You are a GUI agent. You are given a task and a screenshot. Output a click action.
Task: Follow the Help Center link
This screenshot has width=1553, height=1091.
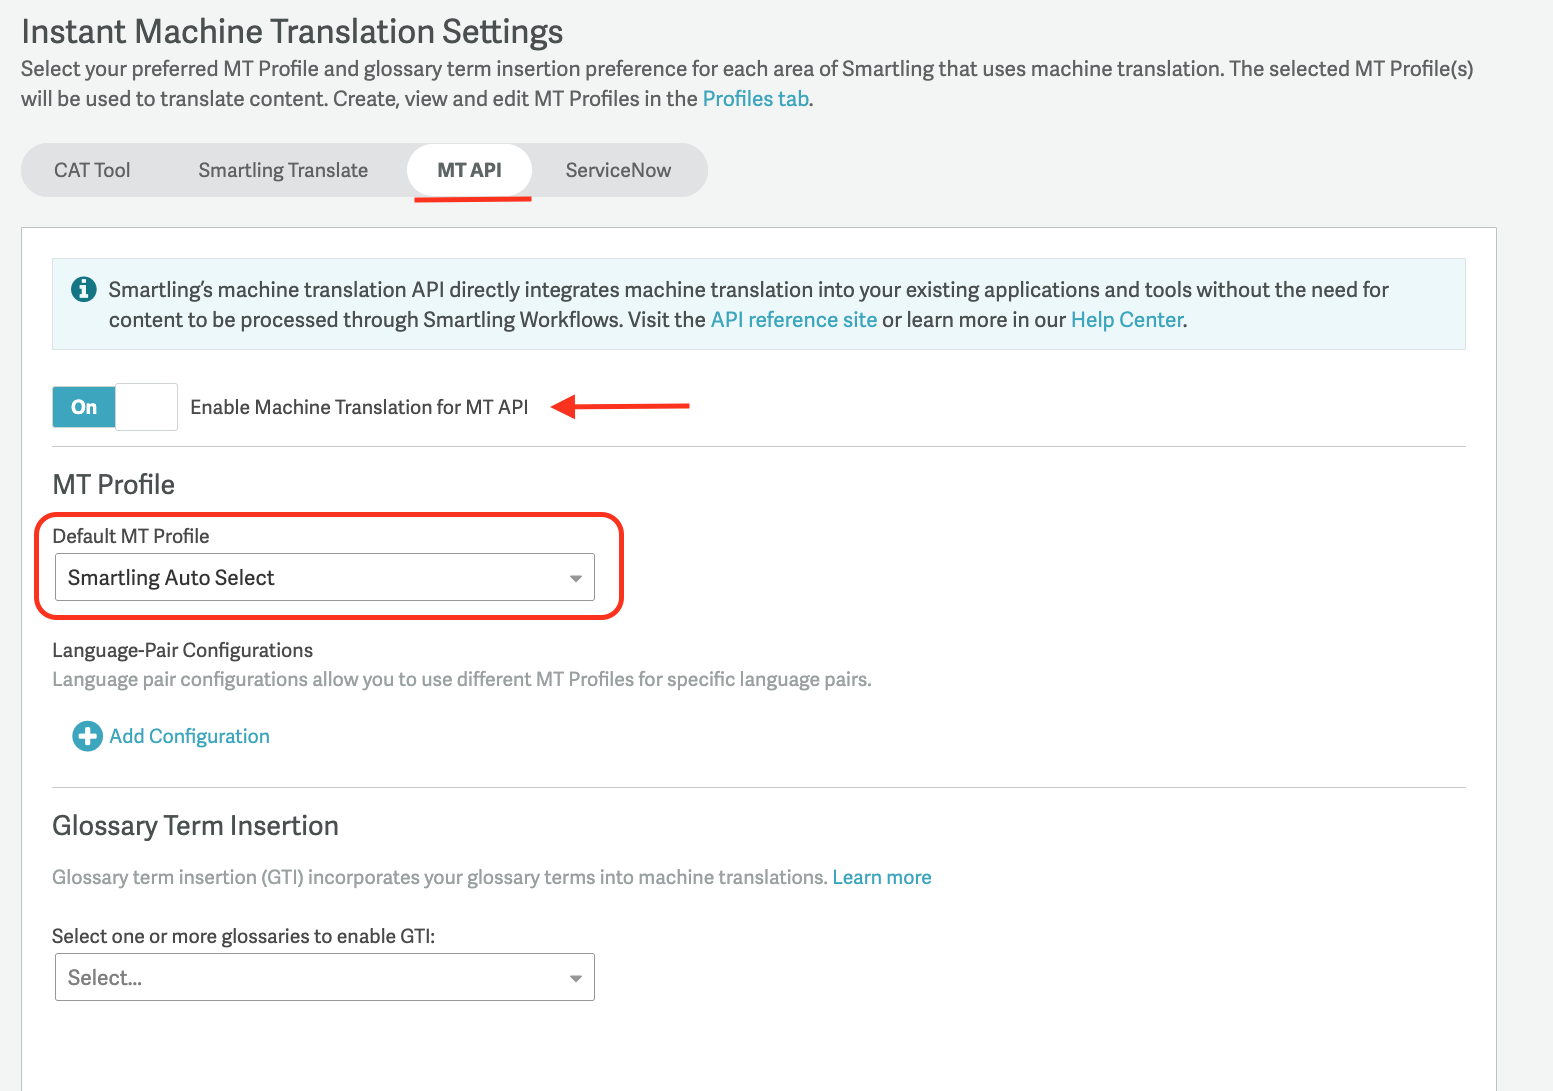click(1127, 320)
